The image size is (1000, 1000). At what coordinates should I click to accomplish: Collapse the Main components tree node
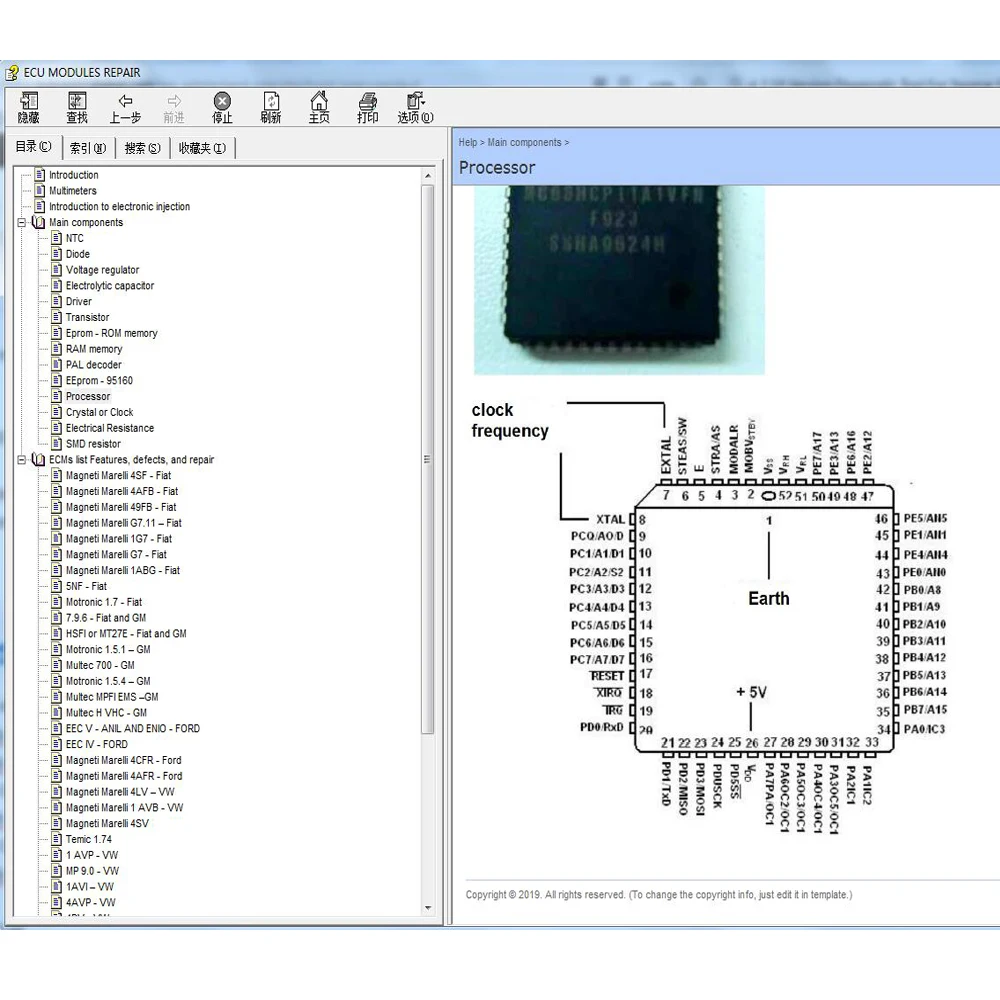(x=22, y=223)
